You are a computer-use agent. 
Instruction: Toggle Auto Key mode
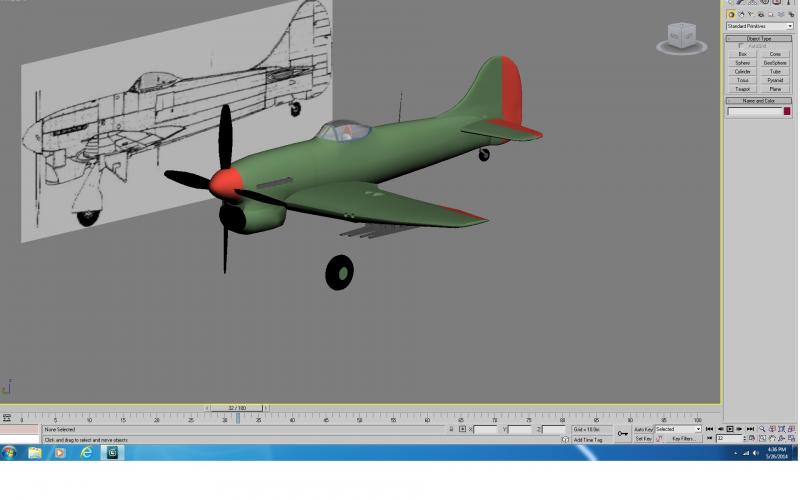click(643, 430)
